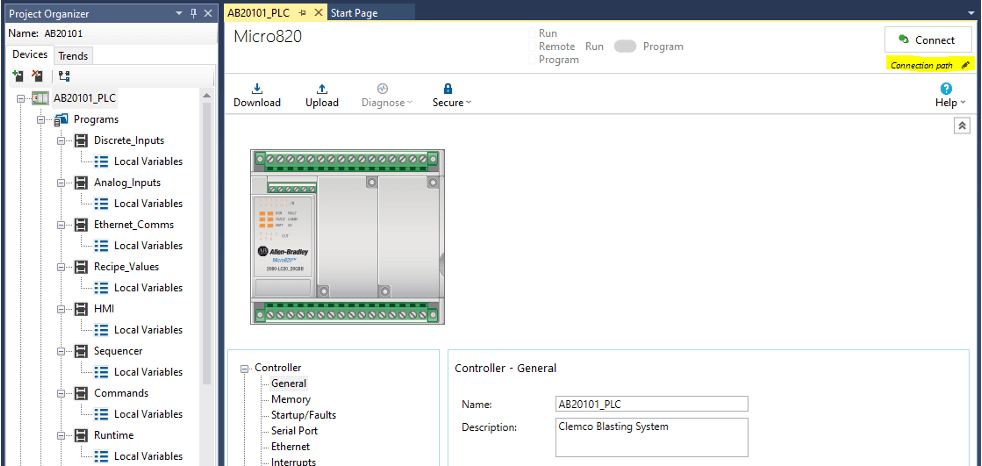Screen dimensions: 982x466
Task: Click the controller Name input field
Action: (651, 404)
